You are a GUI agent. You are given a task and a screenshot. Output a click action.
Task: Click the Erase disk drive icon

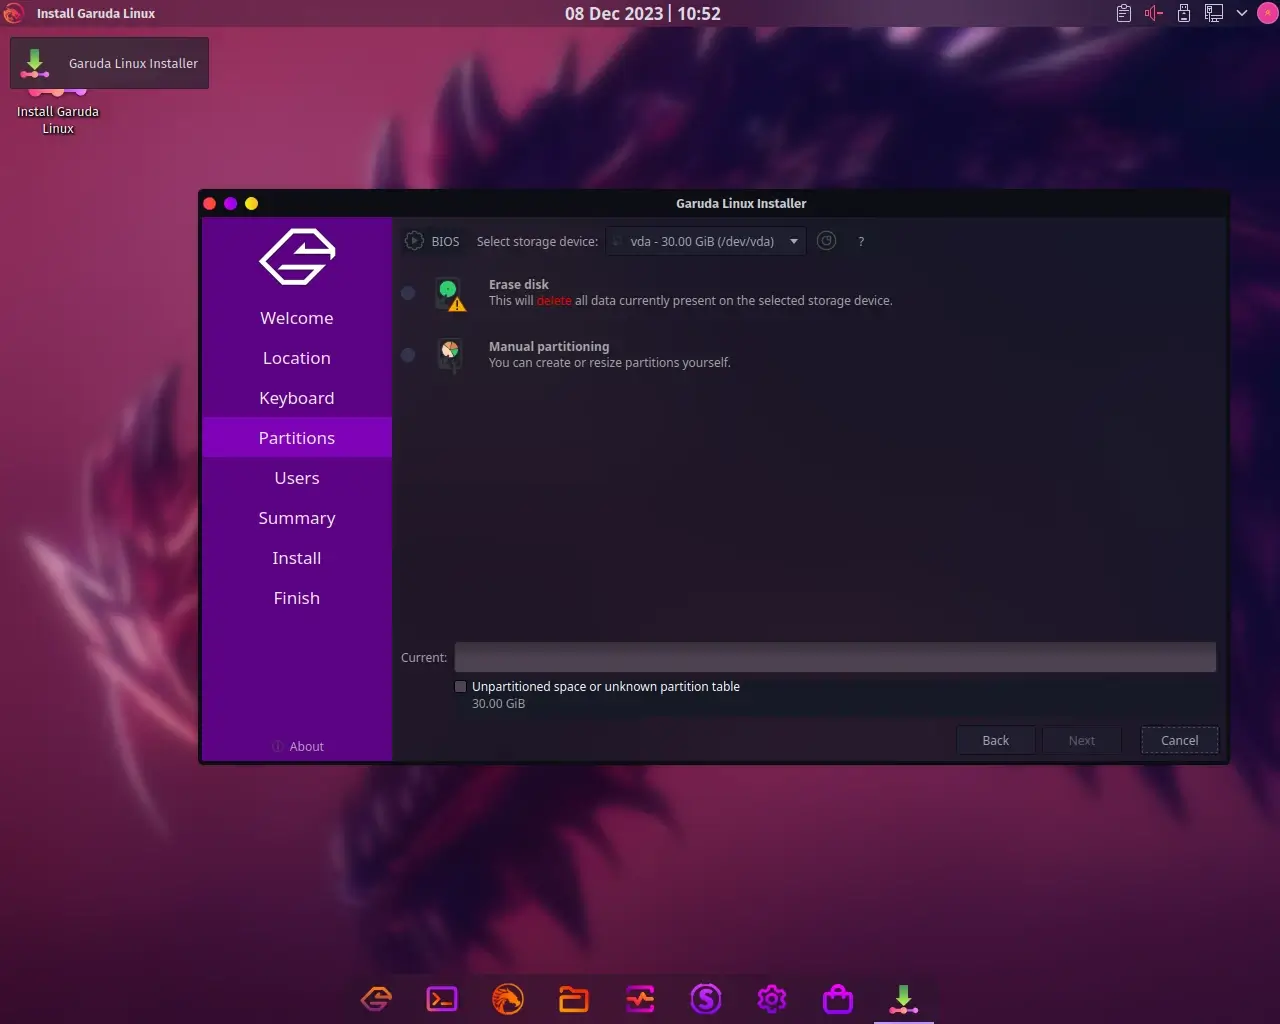coord(450,294)
